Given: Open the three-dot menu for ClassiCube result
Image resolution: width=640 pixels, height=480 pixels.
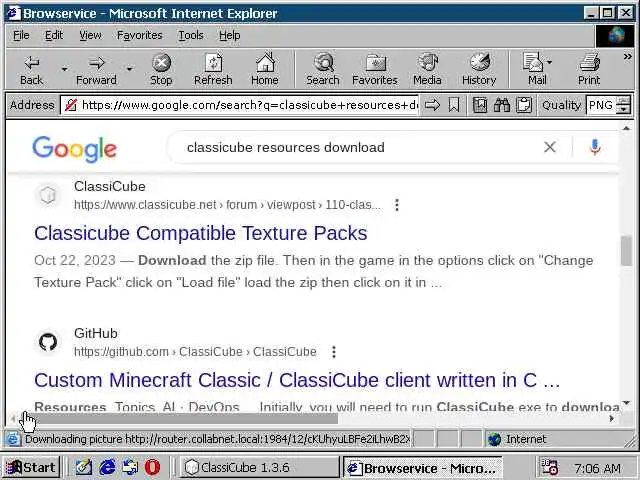Looking at the screenshot, I should click(397, 205).
